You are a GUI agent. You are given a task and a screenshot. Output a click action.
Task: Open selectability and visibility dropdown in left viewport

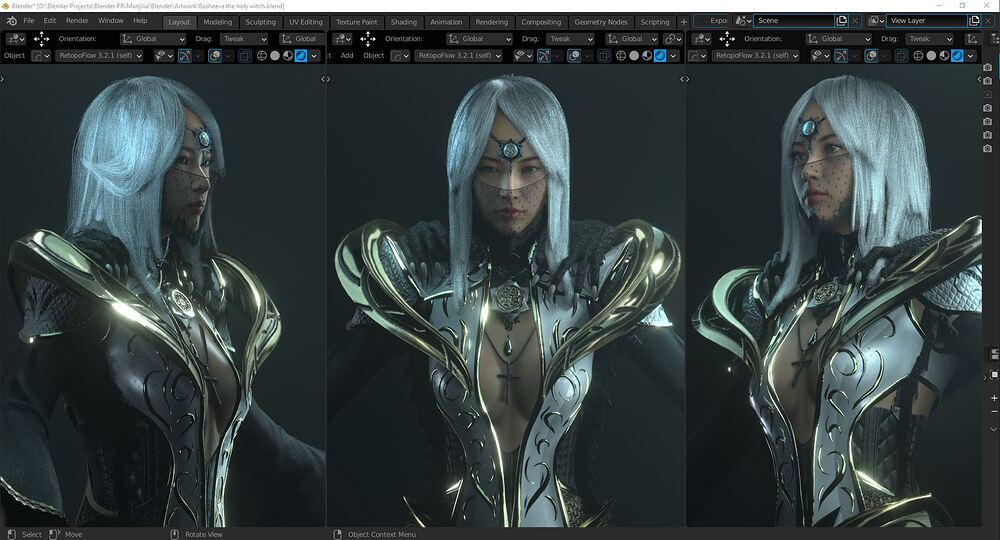[164, 55]
